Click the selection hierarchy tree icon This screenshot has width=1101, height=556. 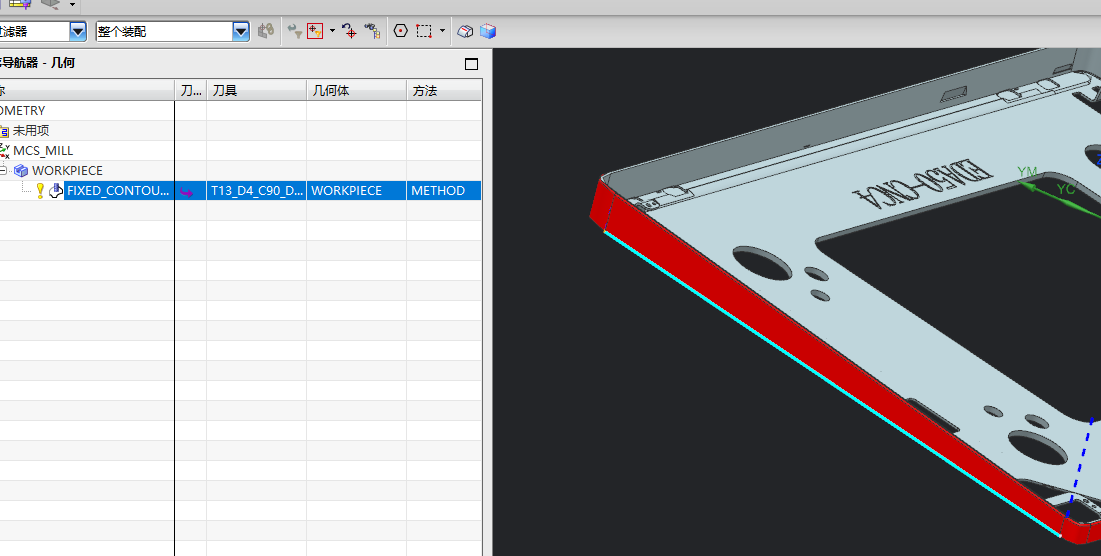point(372,31)
